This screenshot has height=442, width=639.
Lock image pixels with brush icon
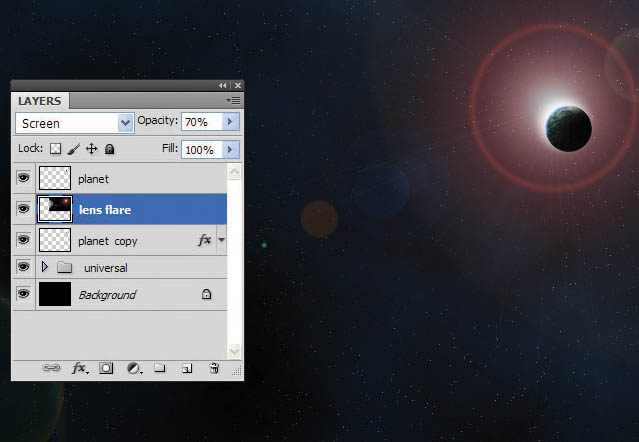[73, 149]
